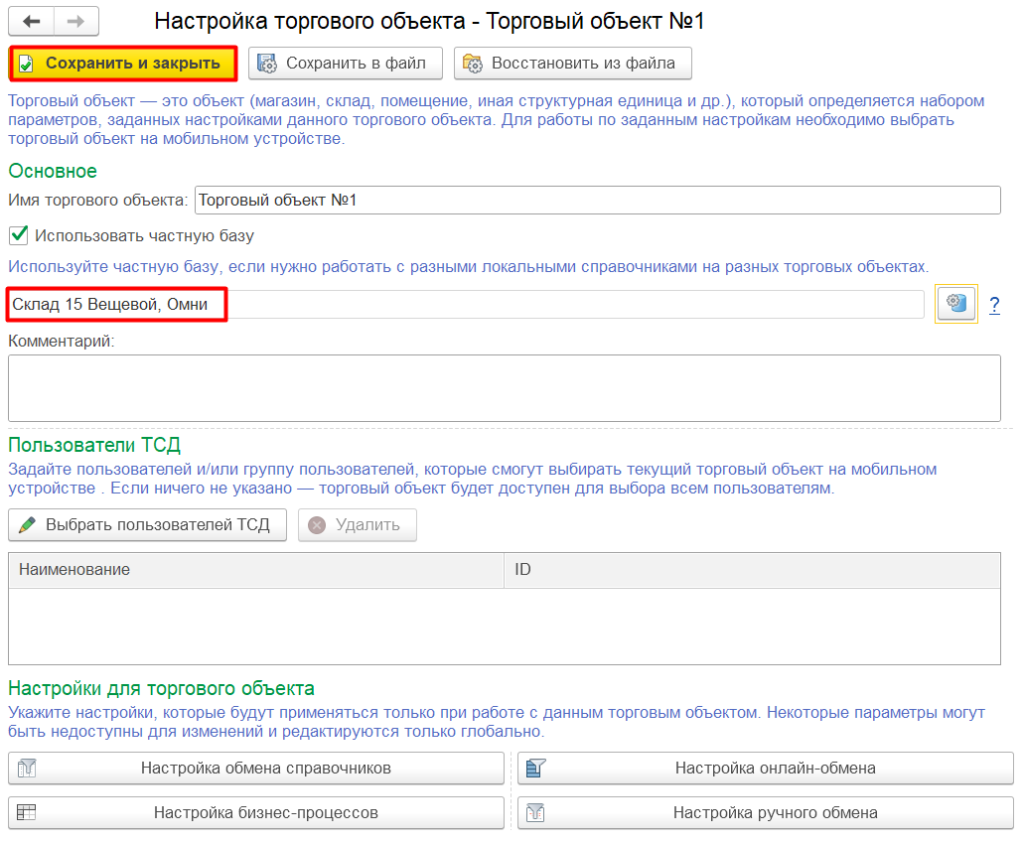Image resolution: width=1024 pixels, height=843 pixels.
Task: Click the Удалить cross icon
Action: 317,525
